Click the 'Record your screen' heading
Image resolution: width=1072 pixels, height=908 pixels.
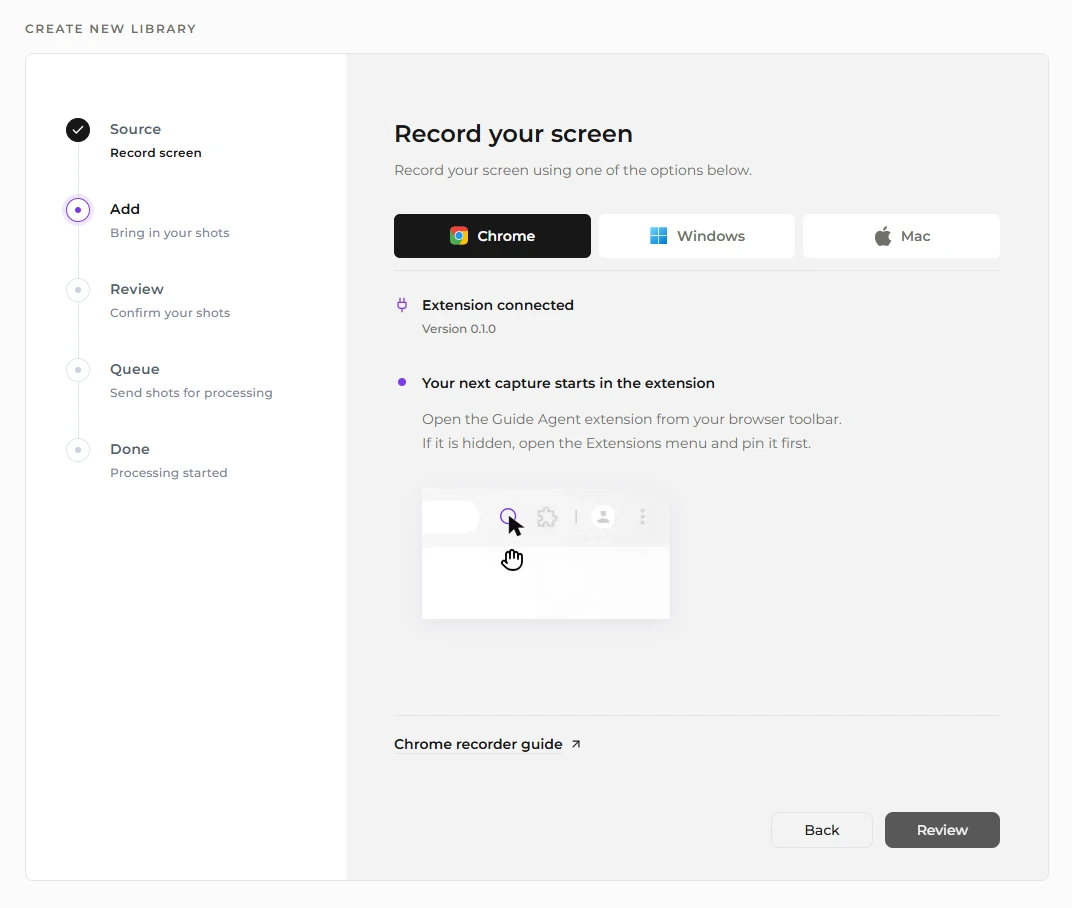pyautogui.click(x=513, y=134)
